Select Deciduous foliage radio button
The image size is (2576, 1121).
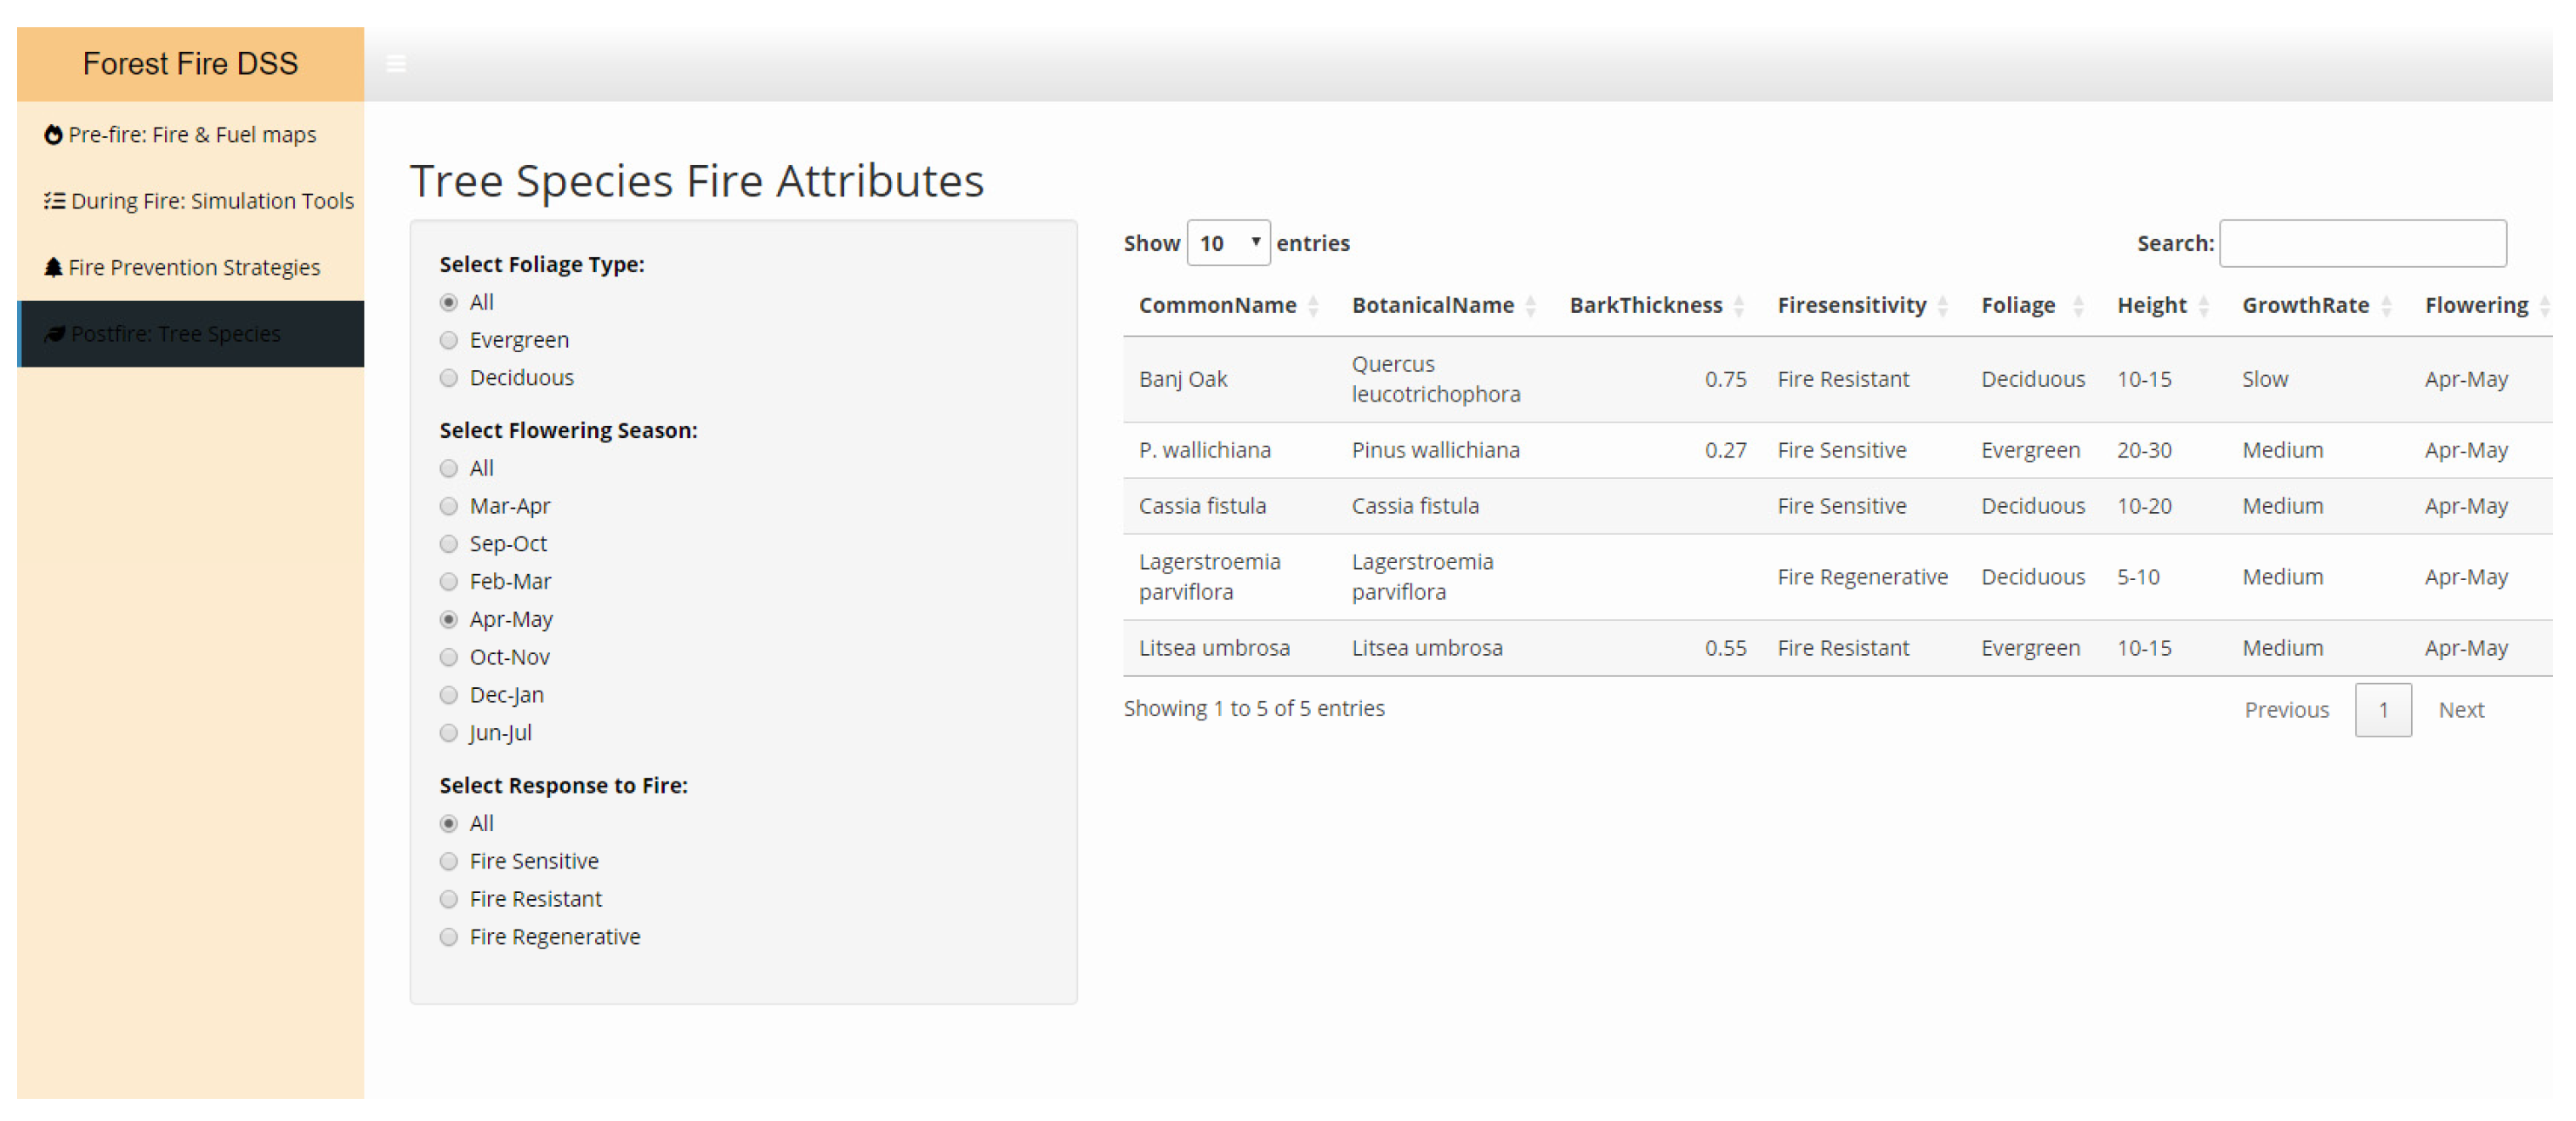tap(449, 378)
